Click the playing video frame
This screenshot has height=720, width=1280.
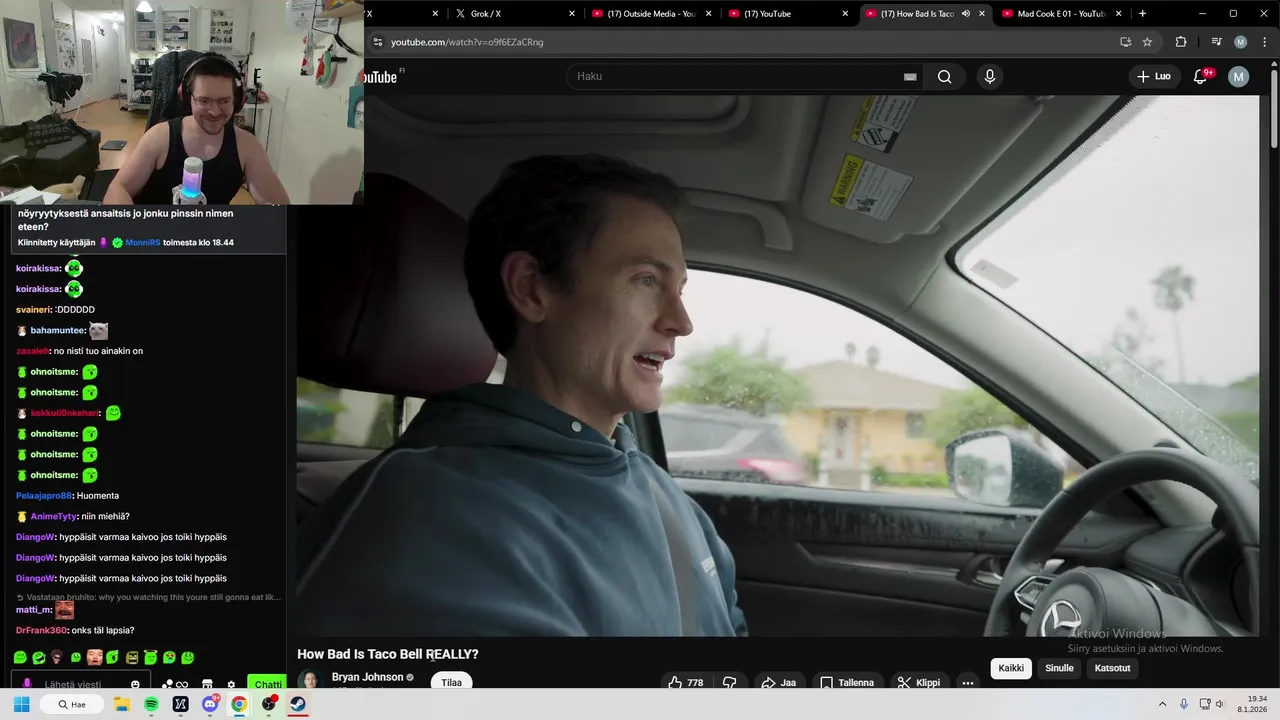click(778, 366)
